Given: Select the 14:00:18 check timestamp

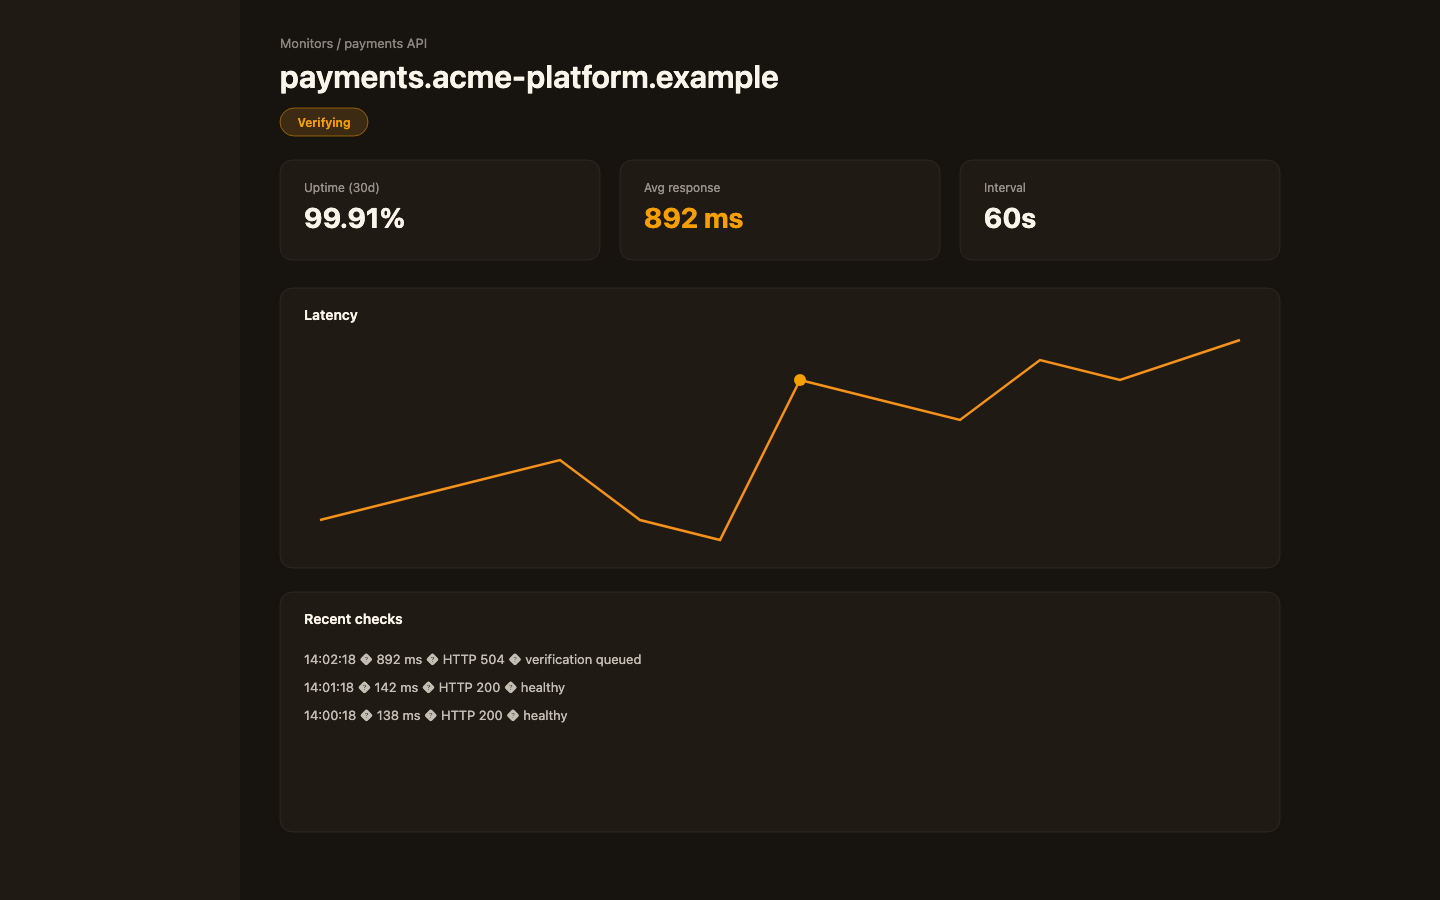Looking at the screenshot, I should pyautogui.click(x=330, y=716).
